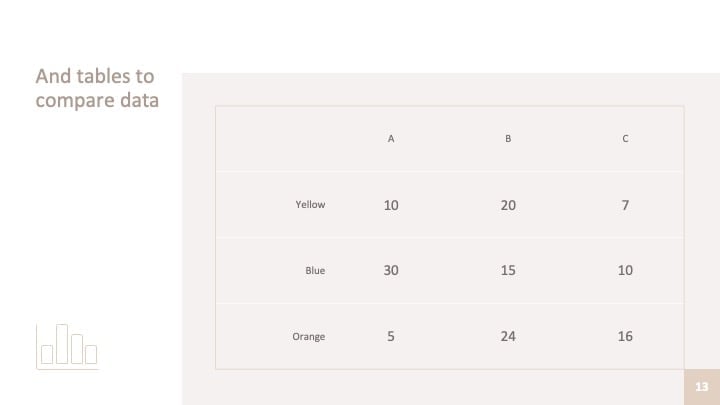Select column header B
This screenshot has width=720, height=405.
[508, 139]
